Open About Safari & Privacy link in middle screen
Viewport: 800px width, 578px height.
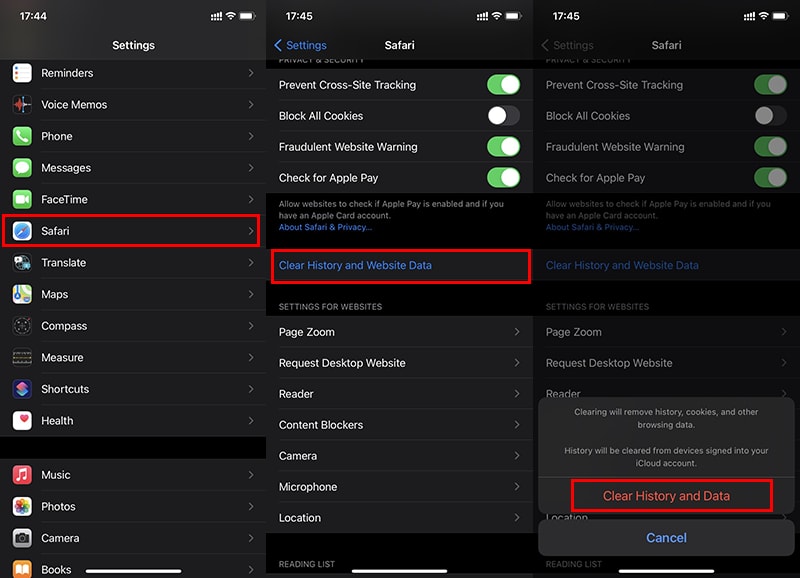pos(325,227)
